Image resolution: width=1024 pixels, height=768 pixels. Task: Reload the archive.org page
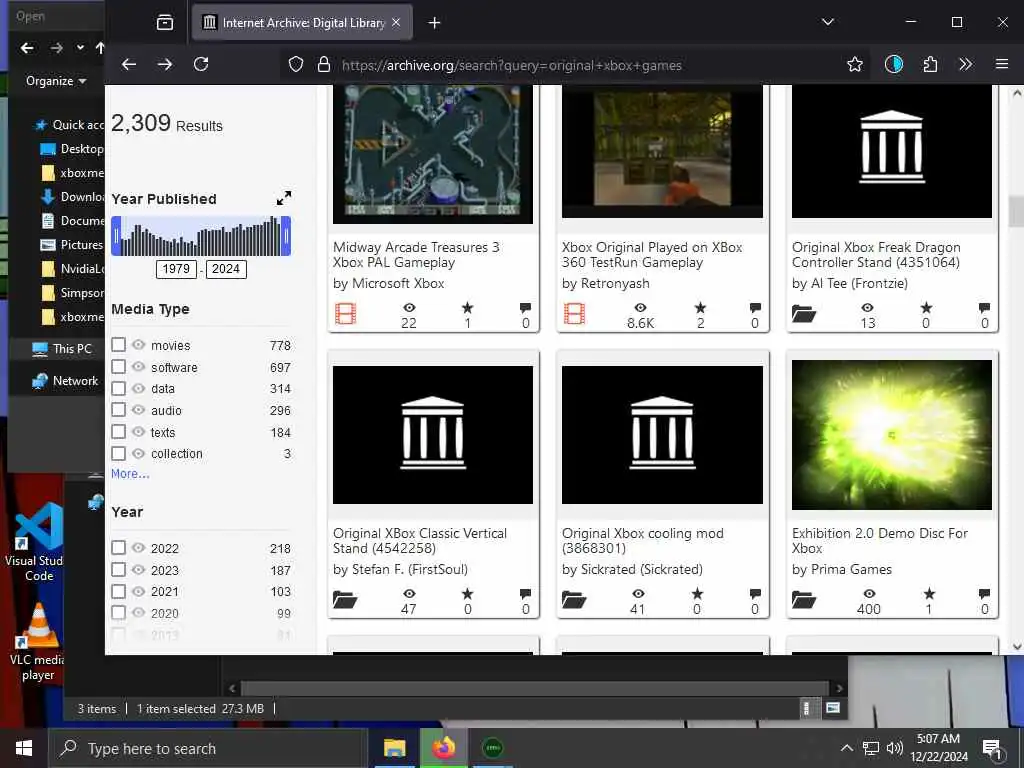[x=201, y=64]
